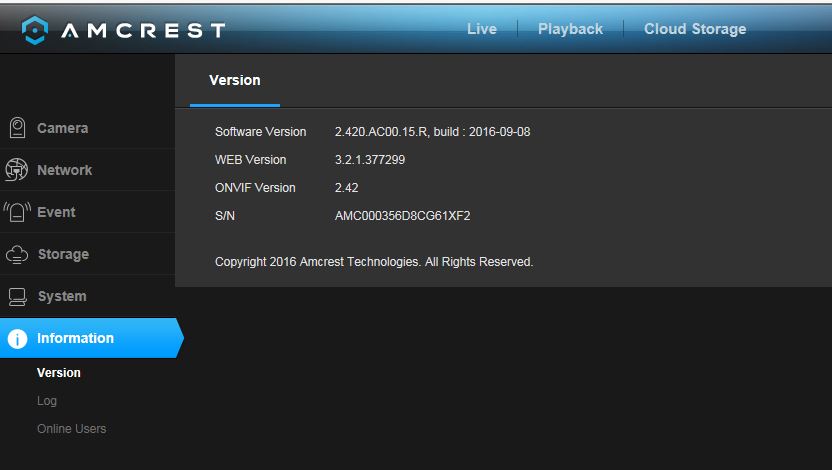Click the WEB Version label

[250, 160]
